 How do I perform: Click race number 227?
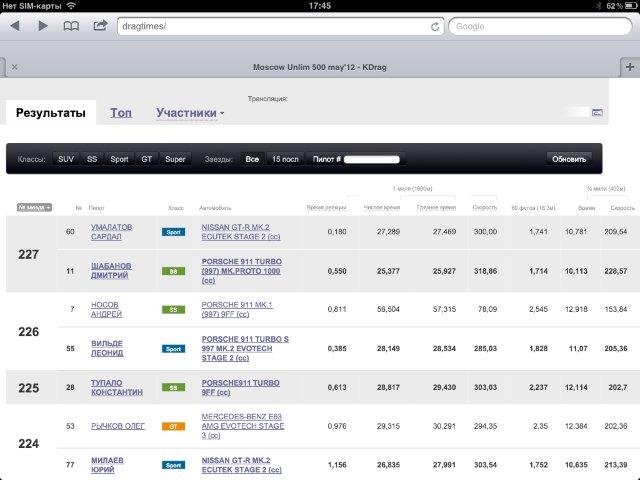click(29, 254)
